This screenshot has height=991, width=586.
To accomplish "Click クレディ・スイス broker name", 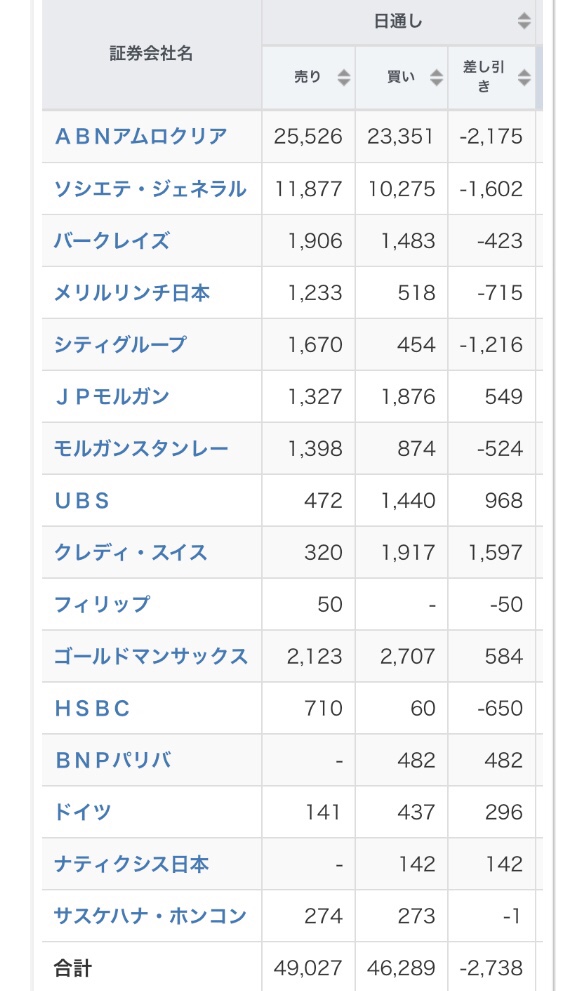I will (x=130, y=552).
